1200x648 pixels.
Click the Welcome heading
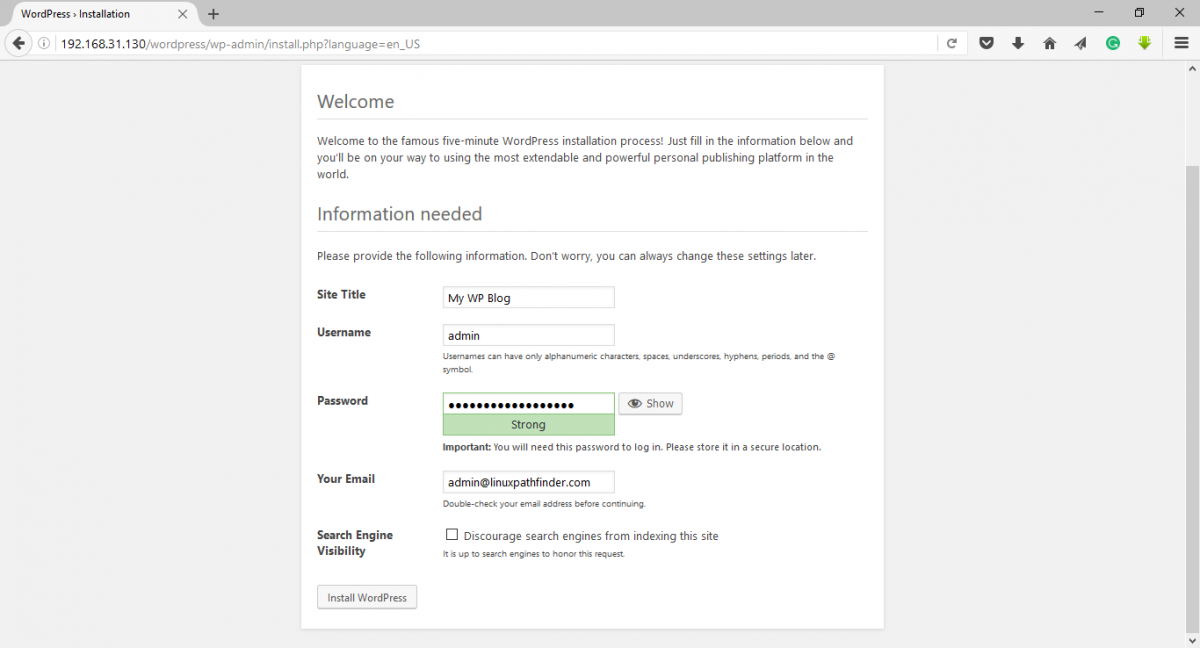[355, 102]
